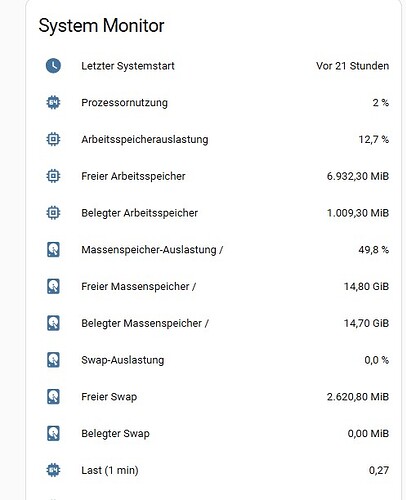Image resolution: width=406 pixels, height=500 pixels.
Task: Click the 2.620,80 MiB free swap value
Action: tap(358, 397)
